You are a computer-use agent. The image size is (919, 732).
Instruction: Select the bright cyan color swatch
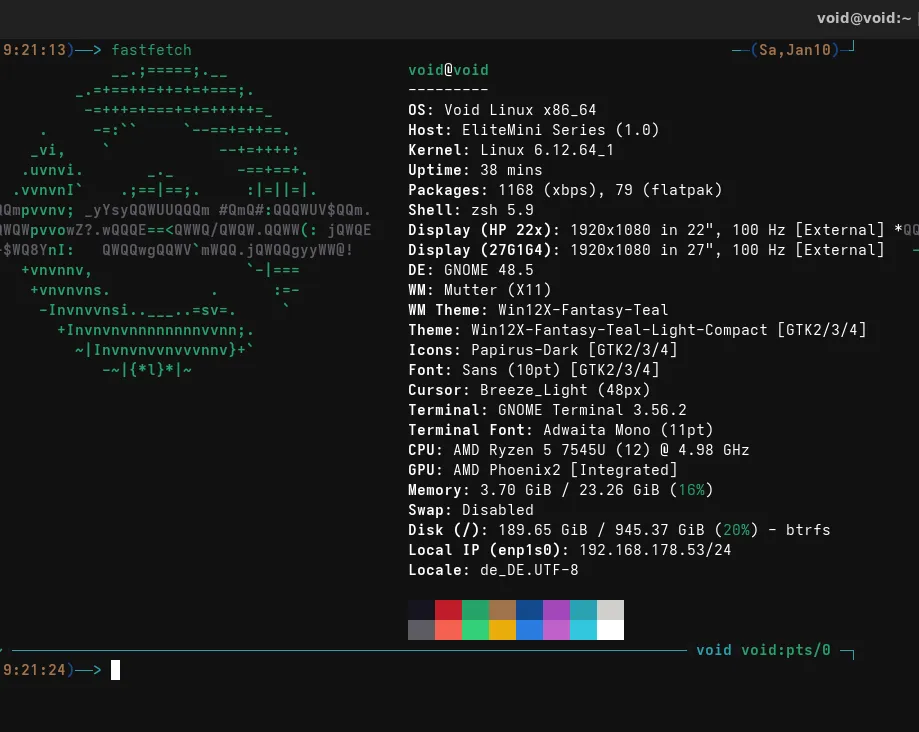click(x=583, y=630)
